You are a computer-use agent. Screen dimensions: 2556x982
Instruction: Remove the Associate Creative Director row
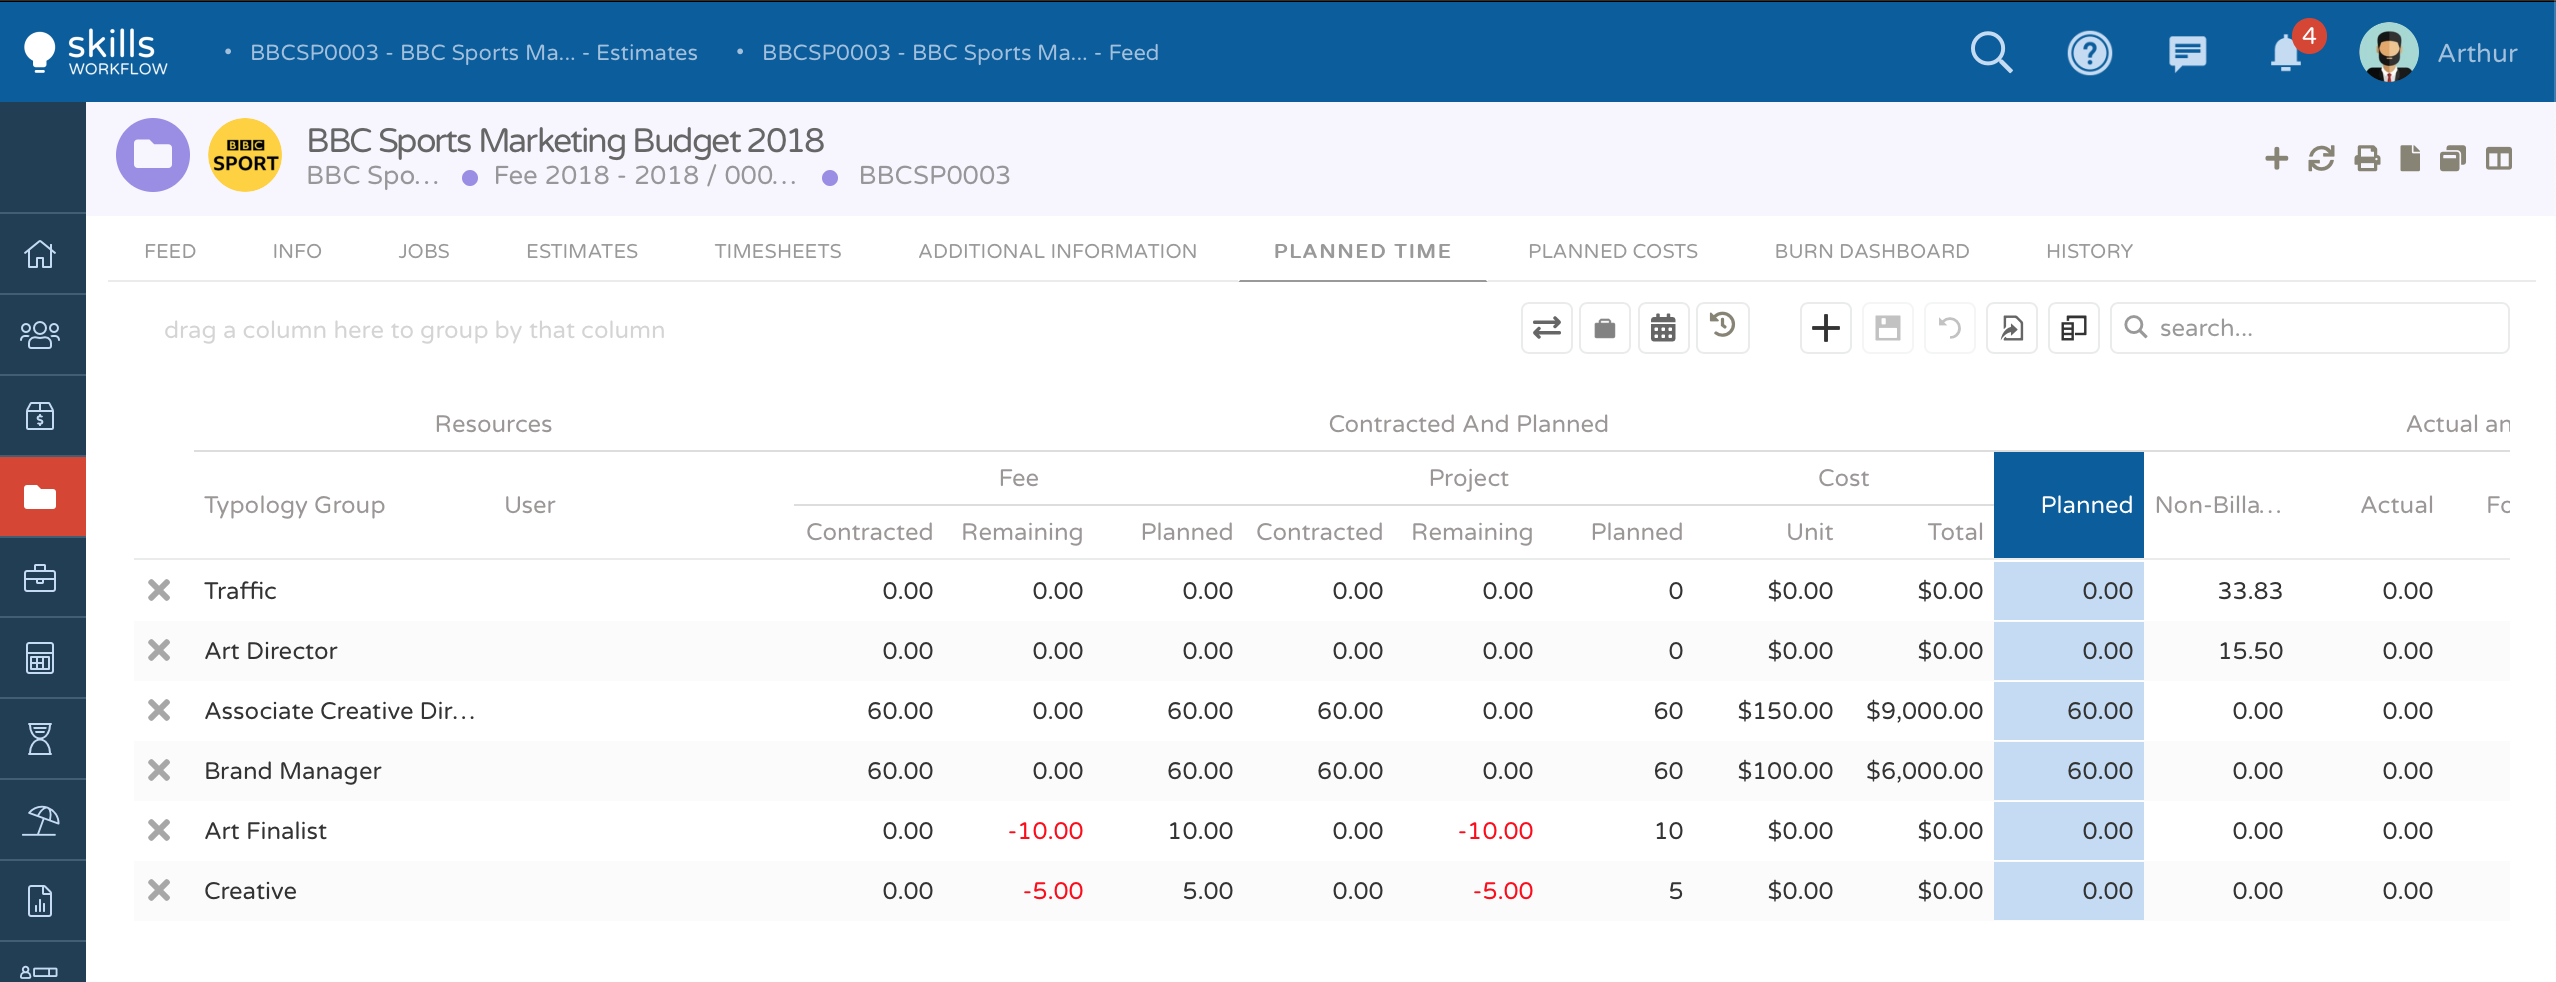click(x=159, y=710)
